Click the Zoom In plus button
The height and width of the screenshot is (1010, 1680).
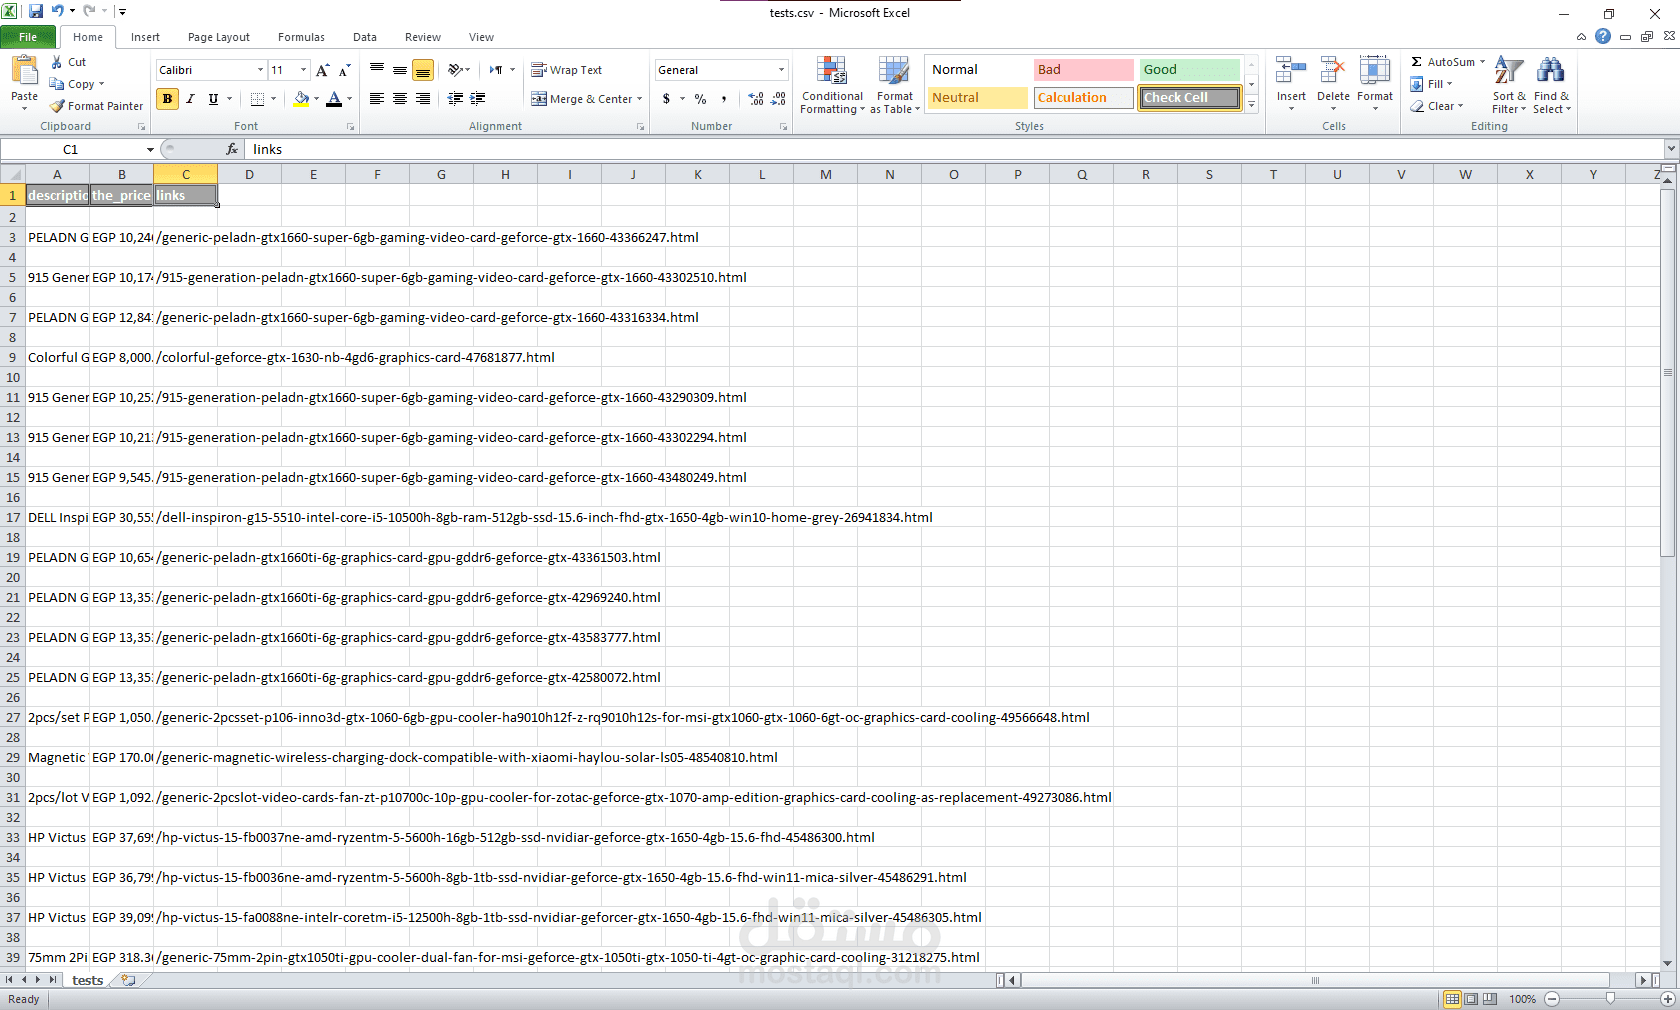tap(1667, 999)
